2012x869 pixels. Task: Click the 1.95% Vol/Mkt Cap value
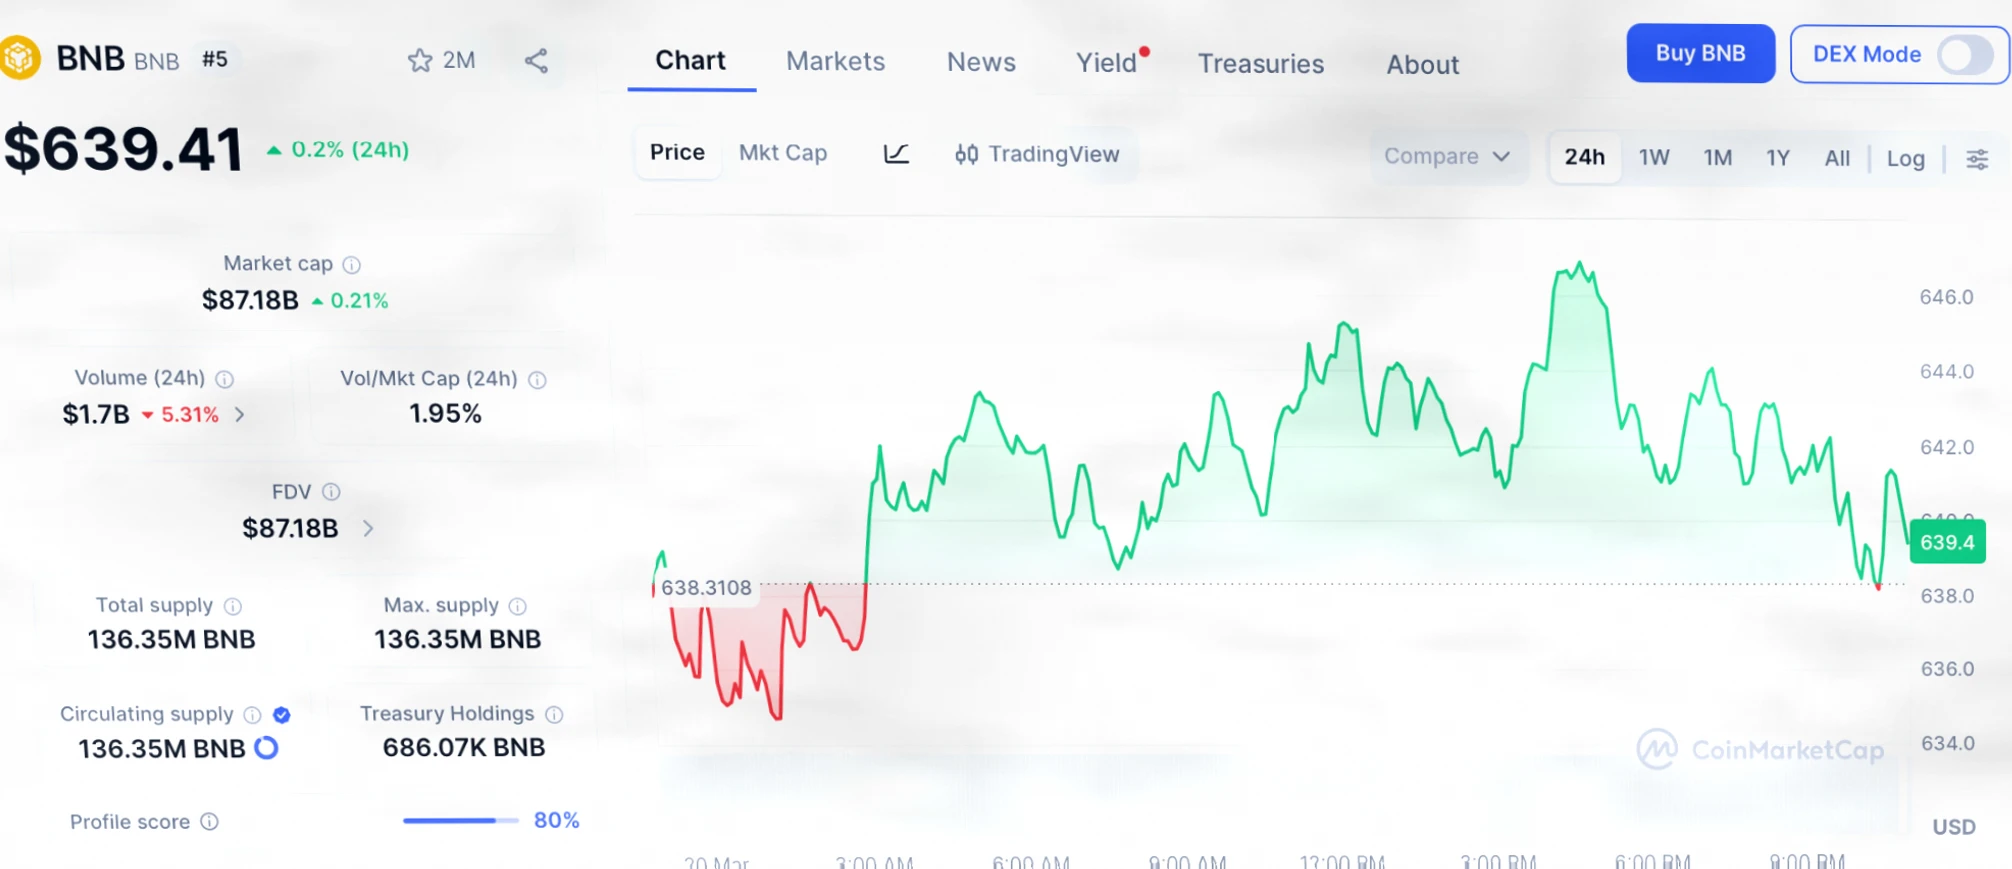point(445,414)
